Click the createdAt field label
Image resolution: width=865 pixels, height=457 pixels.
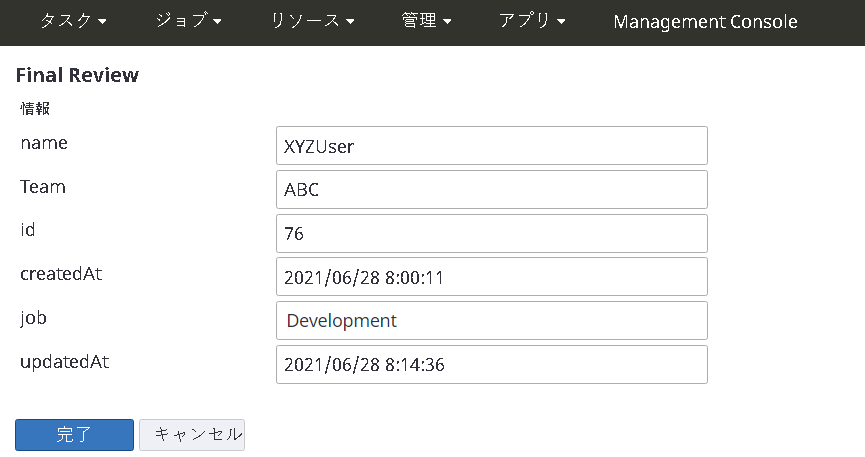[x=61, y=274]
